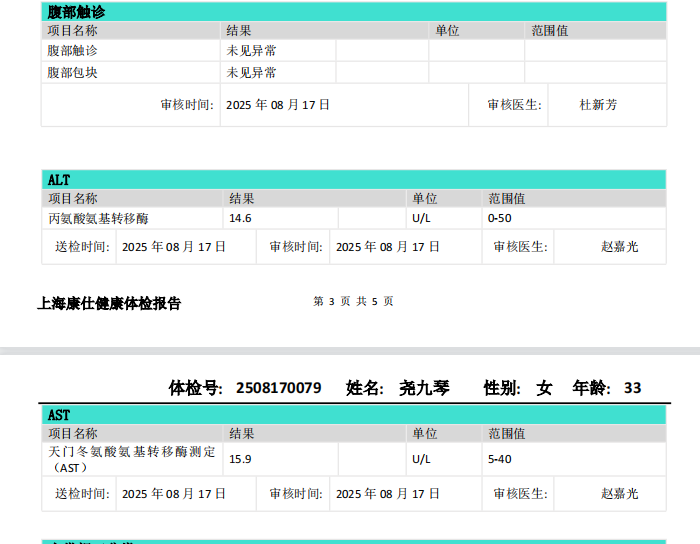Image resolution: width=700 pixels, height=544 pixels.
Task: Click the page indicator 第 3 页 共 5 页
Action: point(354,301)
